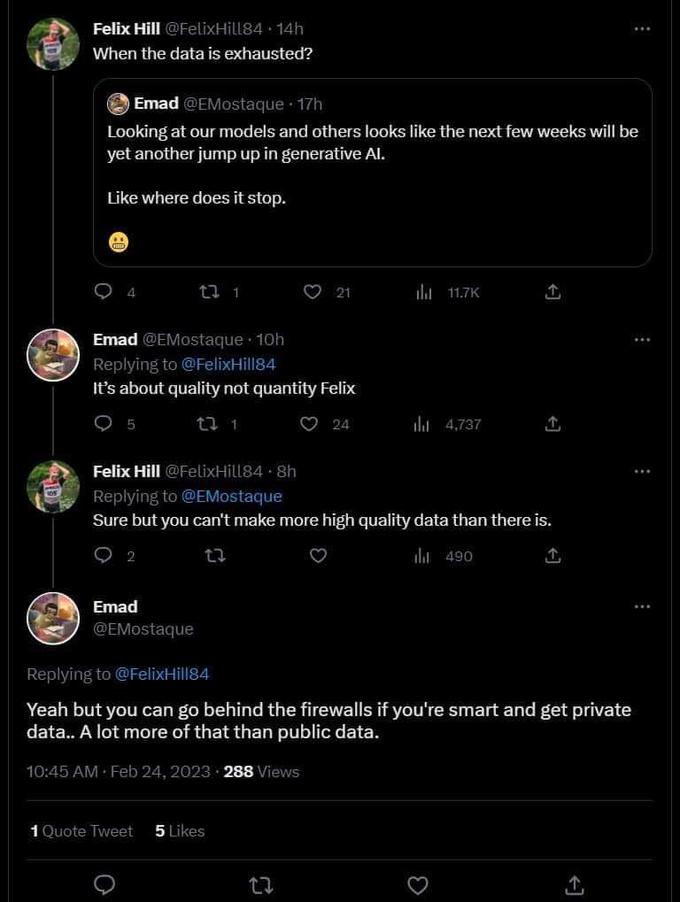
Task: View the "5 Likes" list
Action: [178, 831]
